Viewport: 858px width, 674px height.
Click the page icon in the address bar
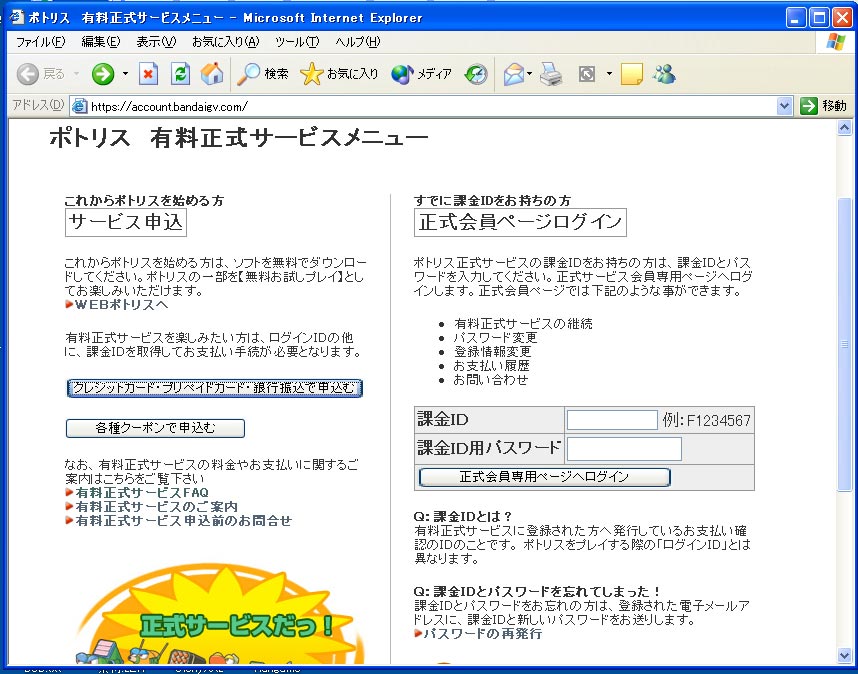click(x=79, y=106)
